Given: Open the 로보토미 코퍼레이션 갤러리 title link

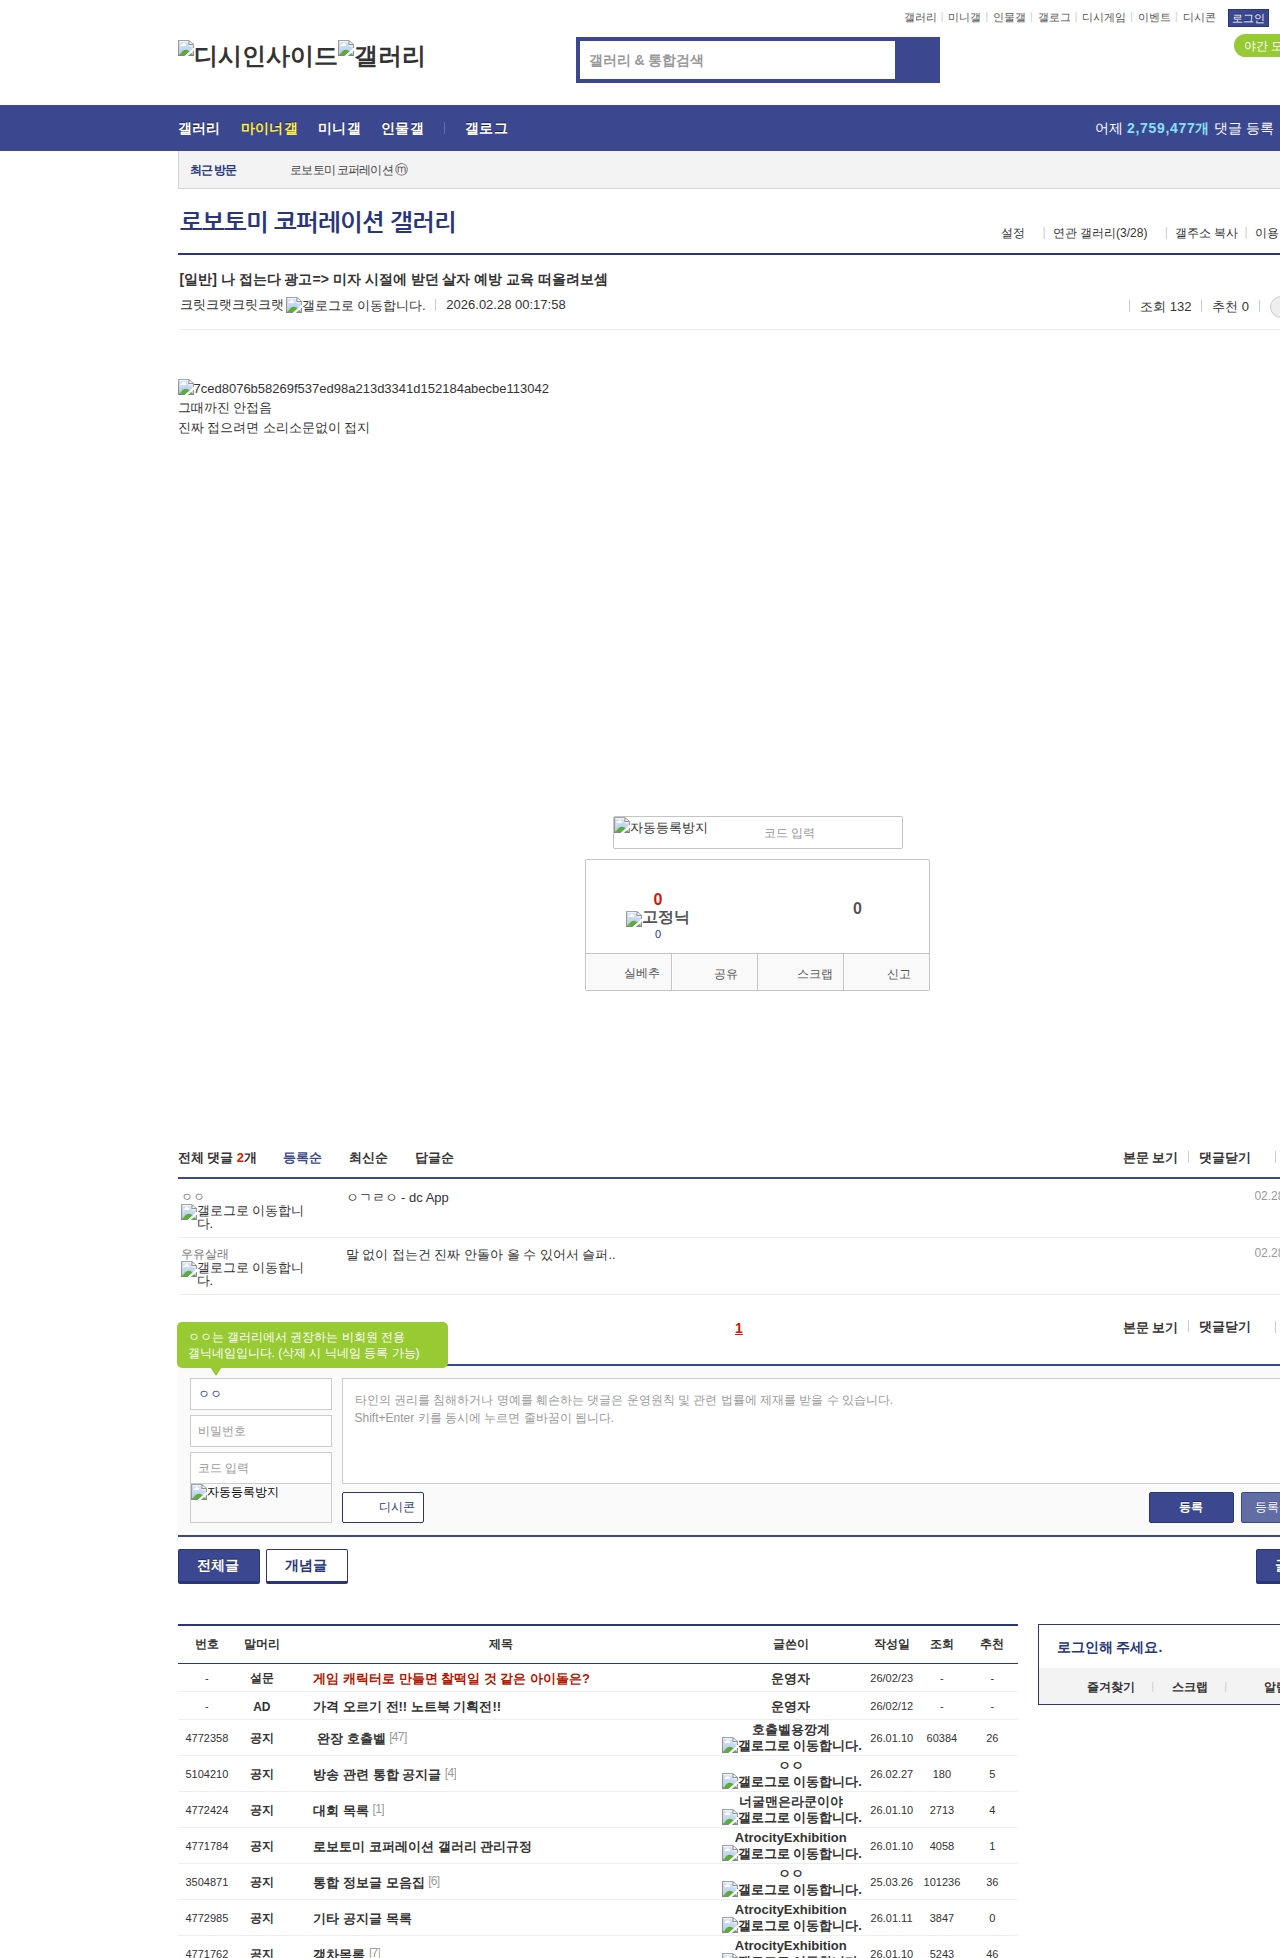Looking at the screenshot, I should [x=318, y=221].
